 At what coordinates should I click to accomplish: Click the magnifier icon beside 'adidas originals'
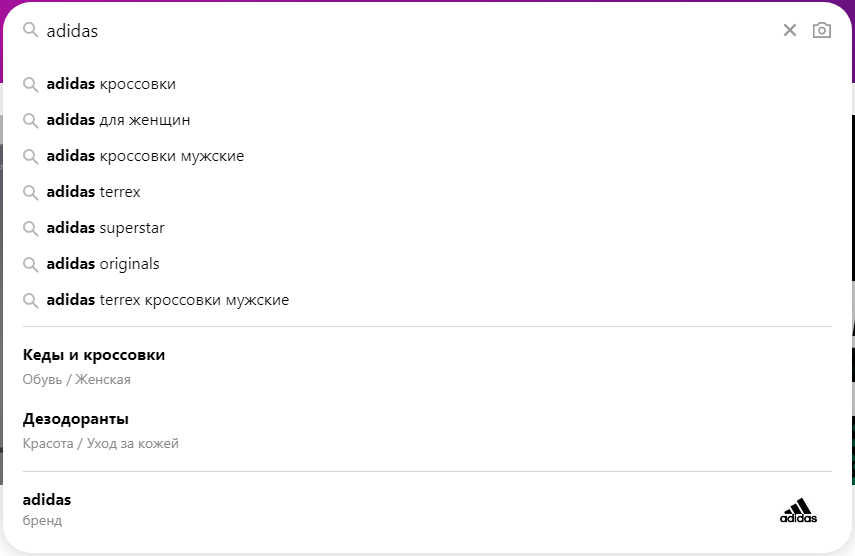coord(31,264)
